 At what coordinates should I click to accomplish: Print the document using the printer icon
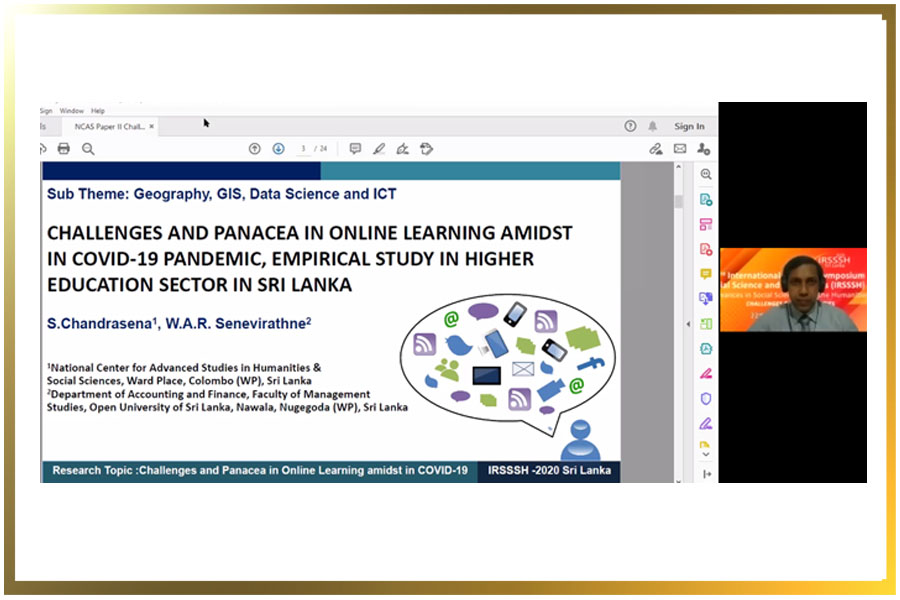64,149
